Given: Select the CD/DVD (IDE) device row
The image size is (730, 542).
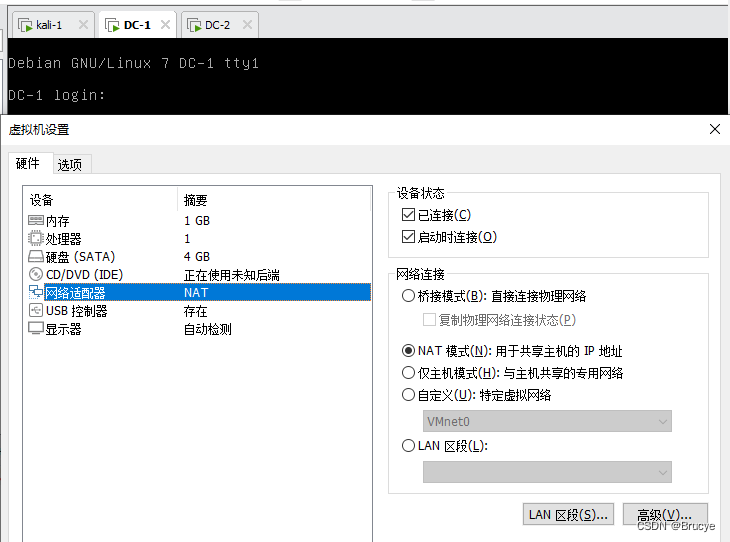Looking at the screenshot, I should (x=197, y=275).
